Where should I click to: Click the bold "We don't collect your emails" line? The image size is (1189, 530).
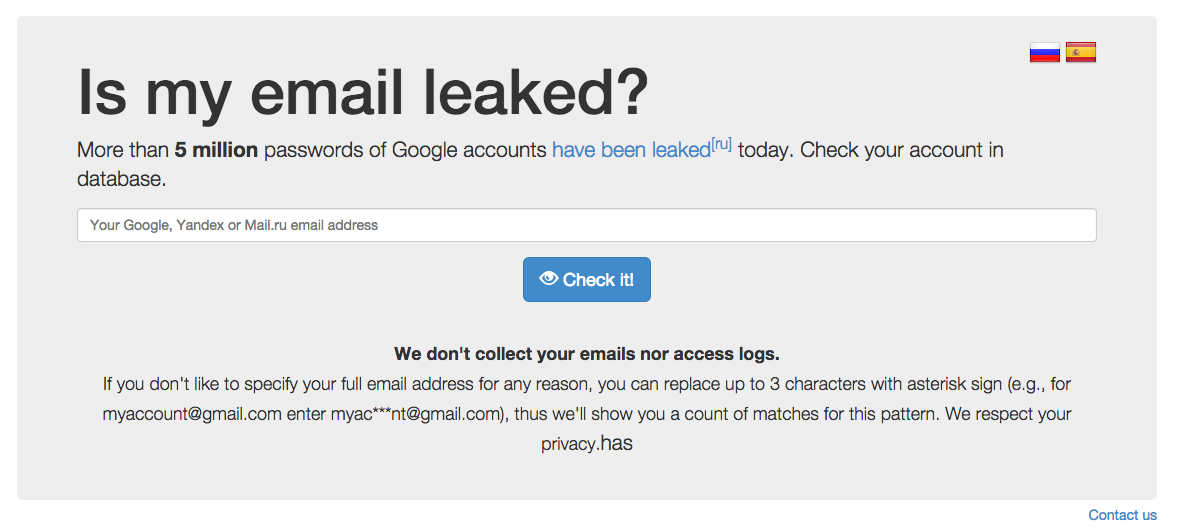(587, 353)
